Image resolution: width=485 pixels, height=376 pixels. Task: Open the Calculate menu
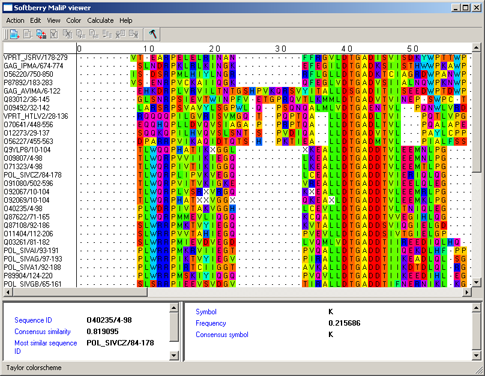[x=100, y=20]
